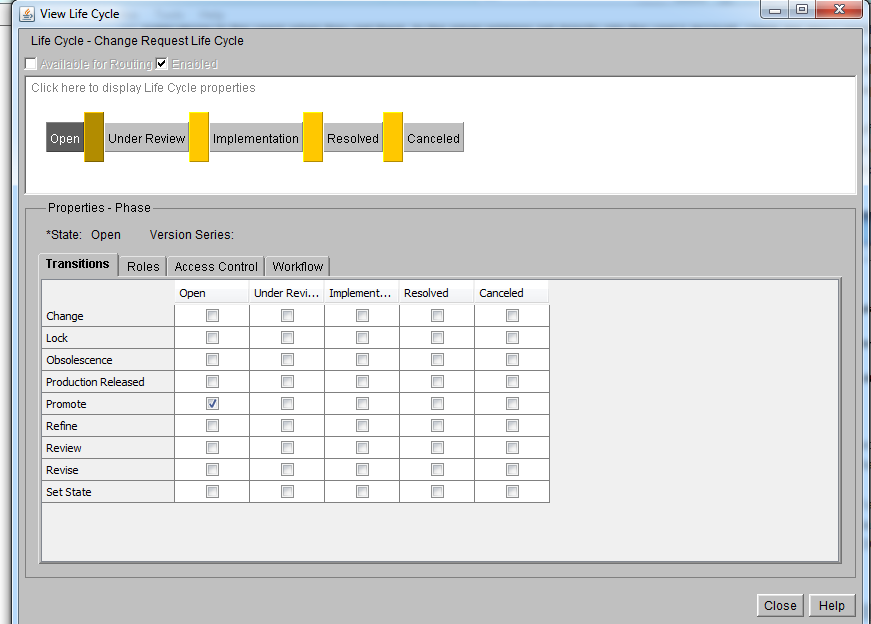871x624 pixels.
Task: Click the Close button
Action: [780, 605]
